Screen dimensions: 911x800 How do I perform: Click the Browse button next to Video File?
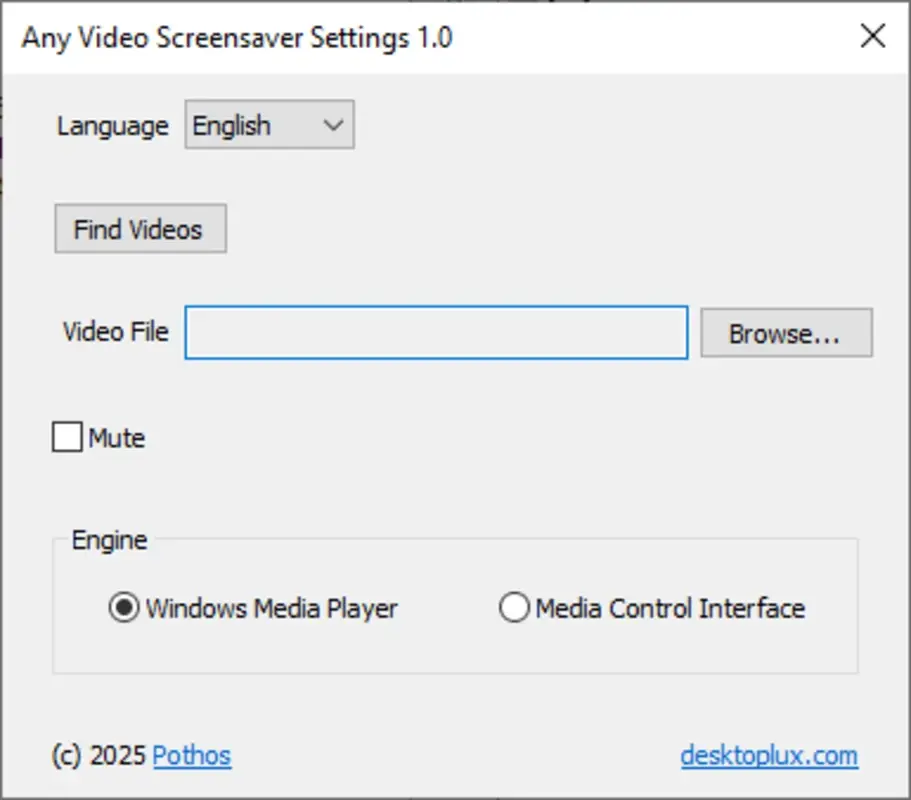point(786,332)
